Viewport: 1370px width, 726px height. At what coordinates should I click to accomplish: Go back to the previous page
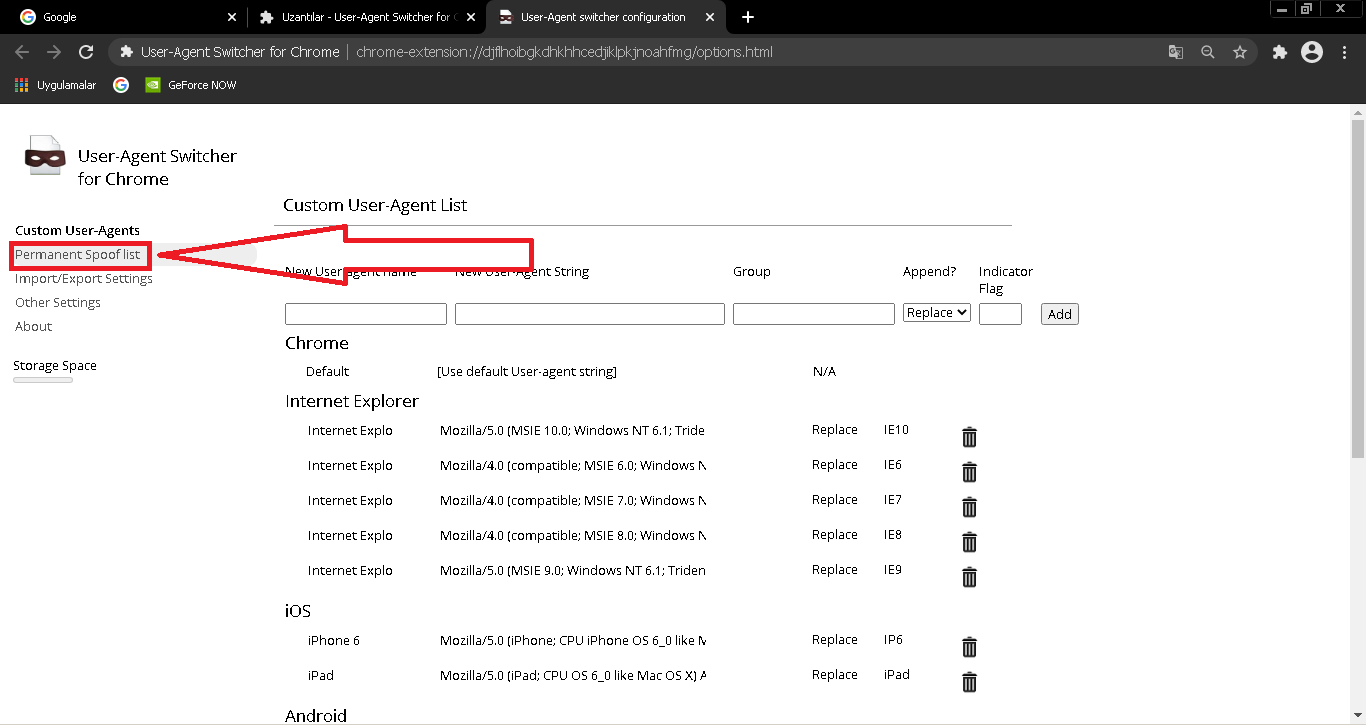click(x=22, y=52)
